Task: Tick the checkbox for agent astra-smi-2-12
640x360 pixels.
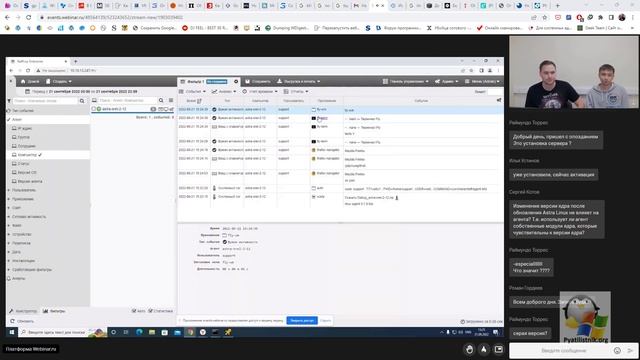Action: click(93, 109)
